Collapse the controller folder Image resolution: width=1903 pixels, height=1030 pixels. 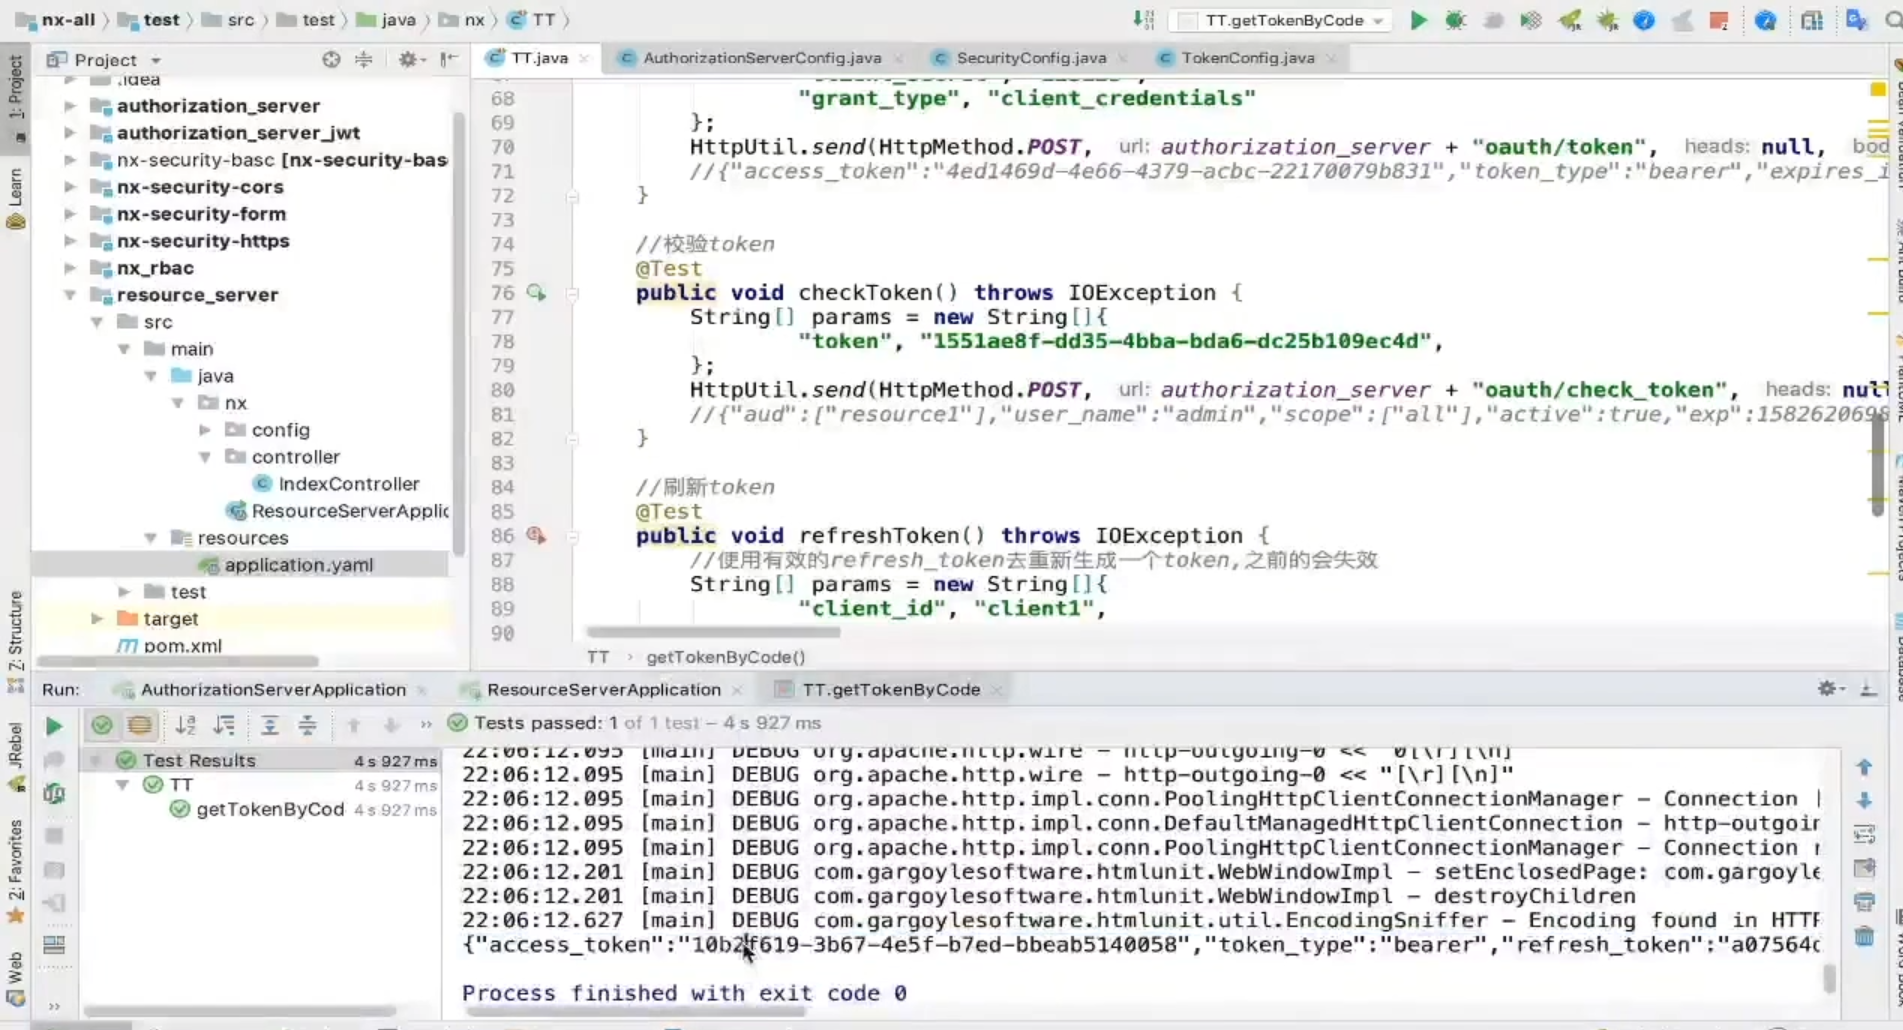(205, 456)
